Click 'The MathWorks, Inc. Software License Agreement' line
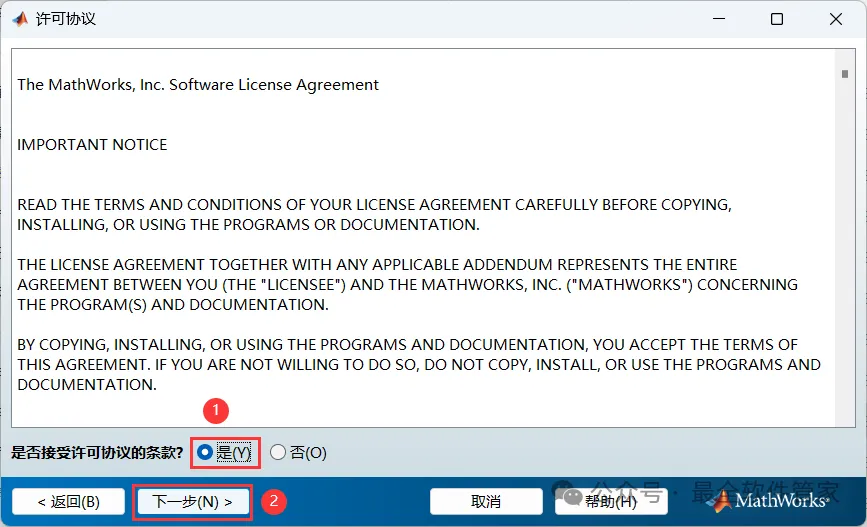 pyautogui.click(x=198, y=85)
